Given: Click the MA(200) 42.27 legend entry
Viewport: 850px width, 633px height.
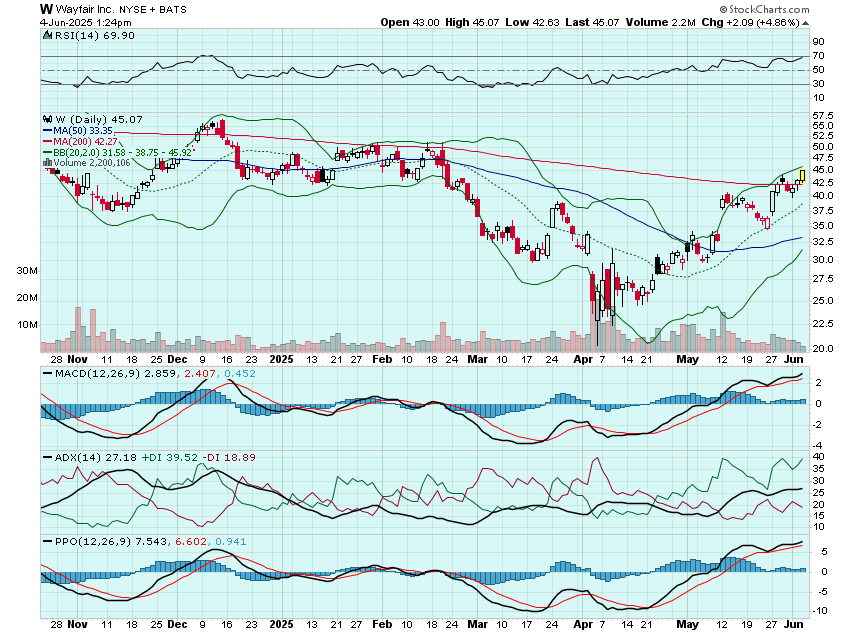Looking at the screenshot, I should point(85,141).
